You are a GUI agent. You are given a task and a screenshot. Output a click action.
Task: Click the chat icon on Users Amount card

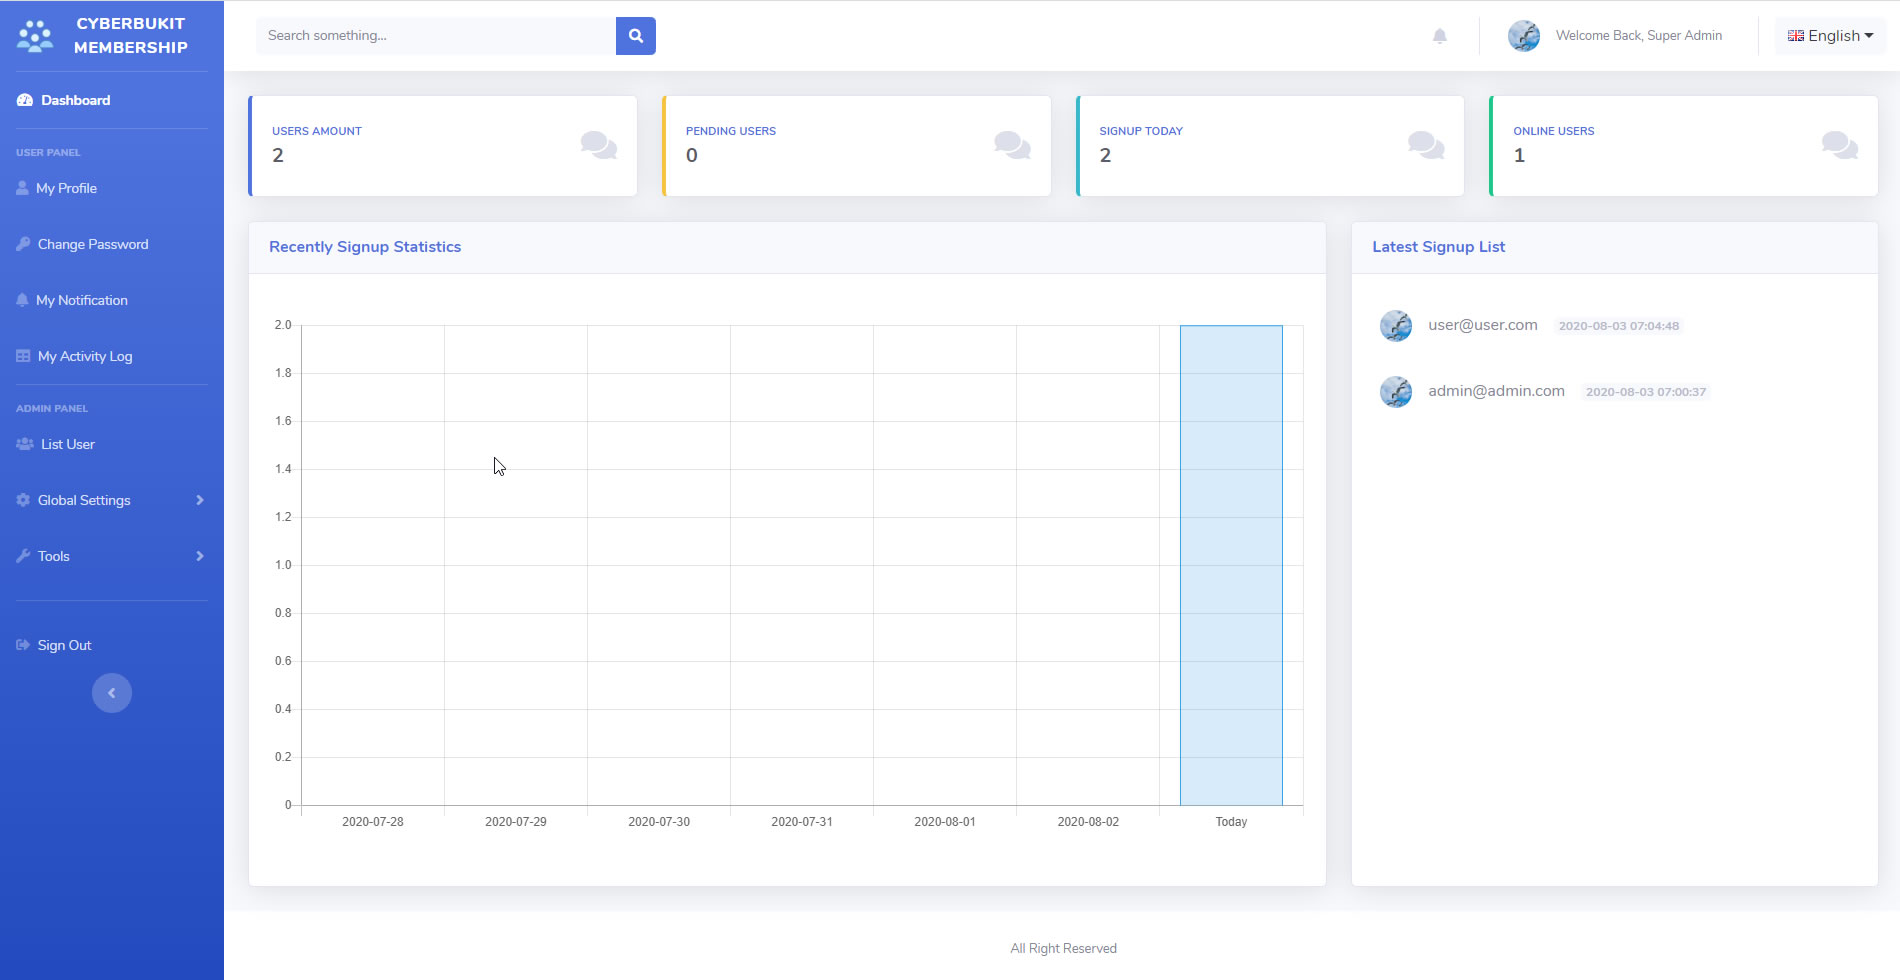pyautogui.click(x=598, y=146)
